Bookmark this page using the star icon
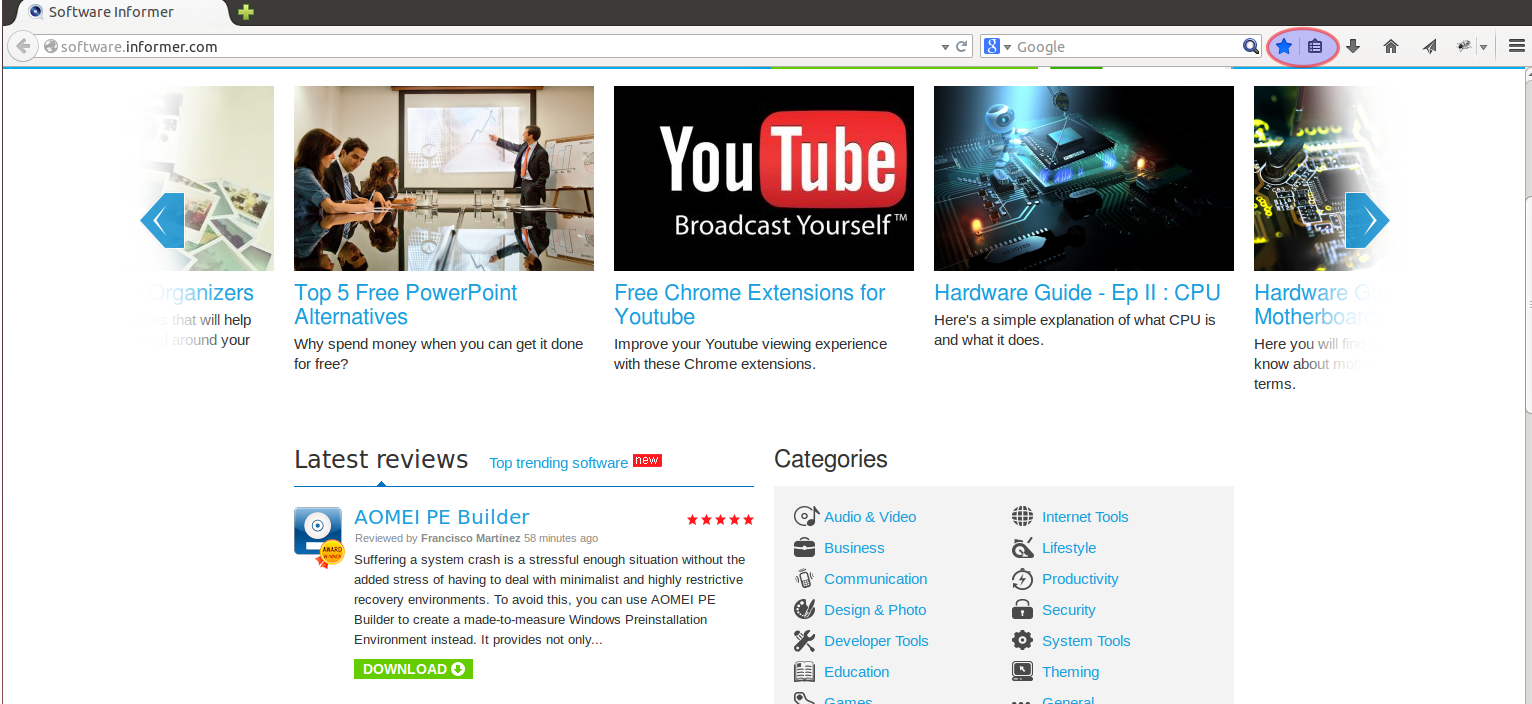This screenshot has width=1532, height=704. 1284,46
